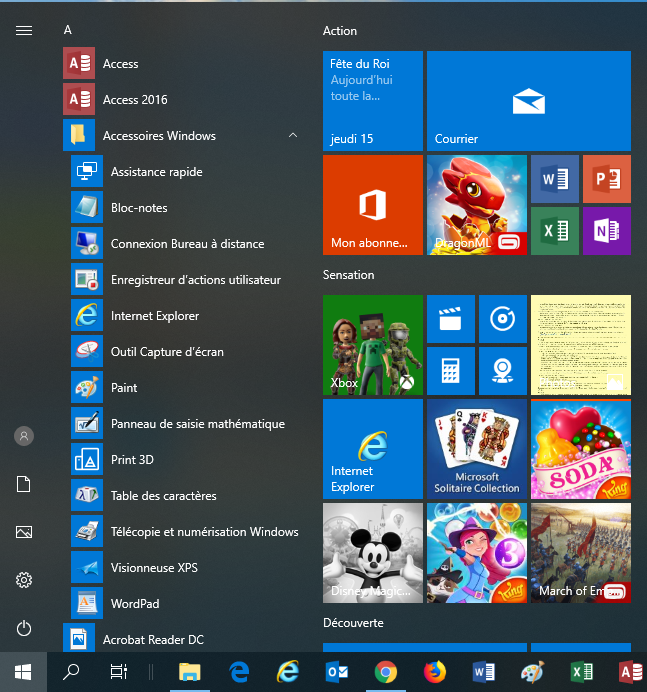Open the Mon abonnement Office tile
The image size is (647, 692).
pos(373,205)
